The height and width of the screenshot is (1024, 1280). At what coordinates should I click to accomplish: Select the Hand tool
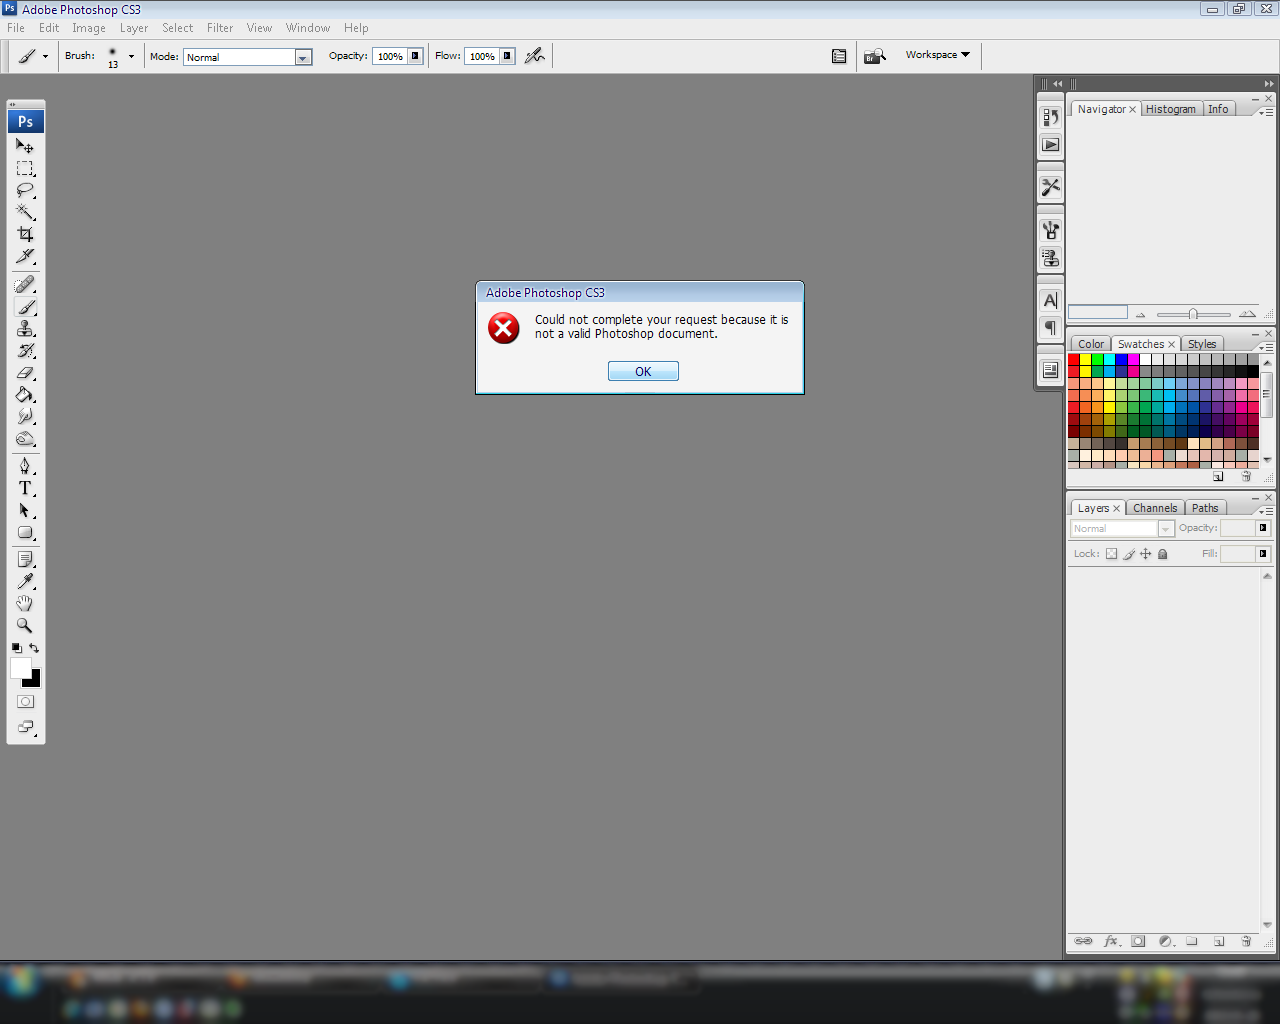pyautogui.click(x=25, y=603)
